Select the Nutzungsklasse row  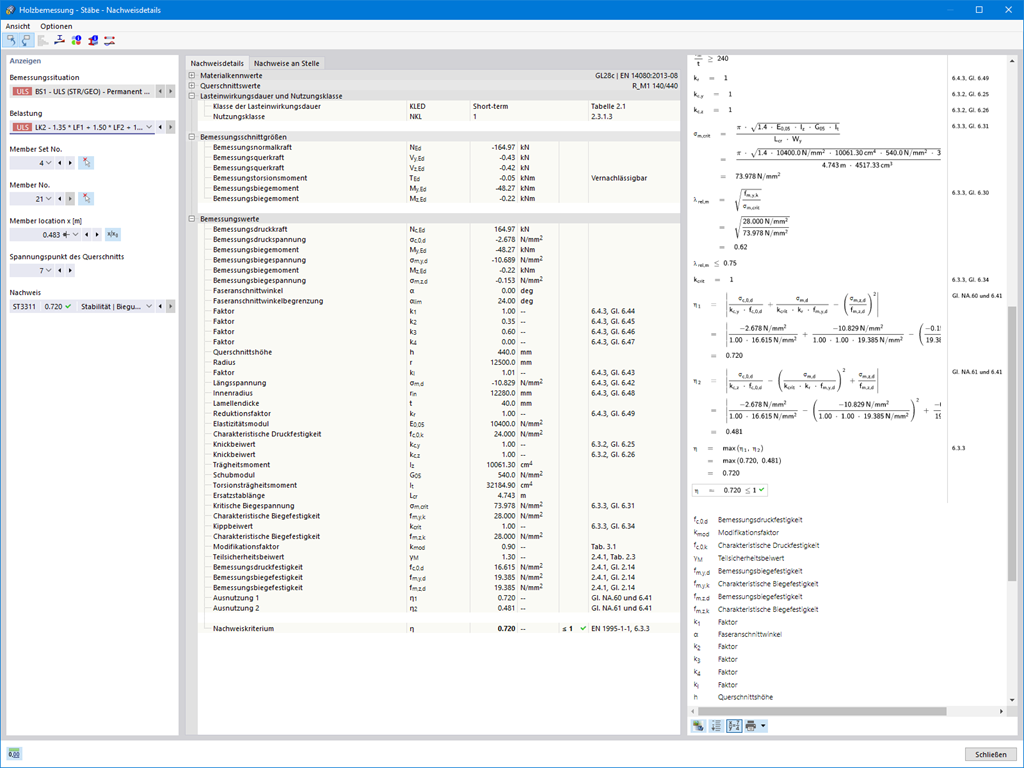coord(438,116)
